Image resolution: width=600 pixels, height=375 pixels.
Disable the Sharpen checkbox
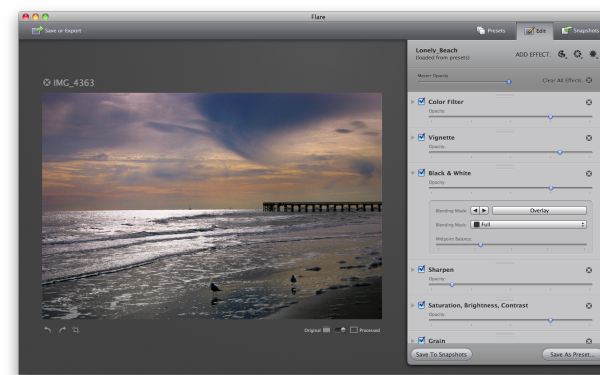pos(421,269)
